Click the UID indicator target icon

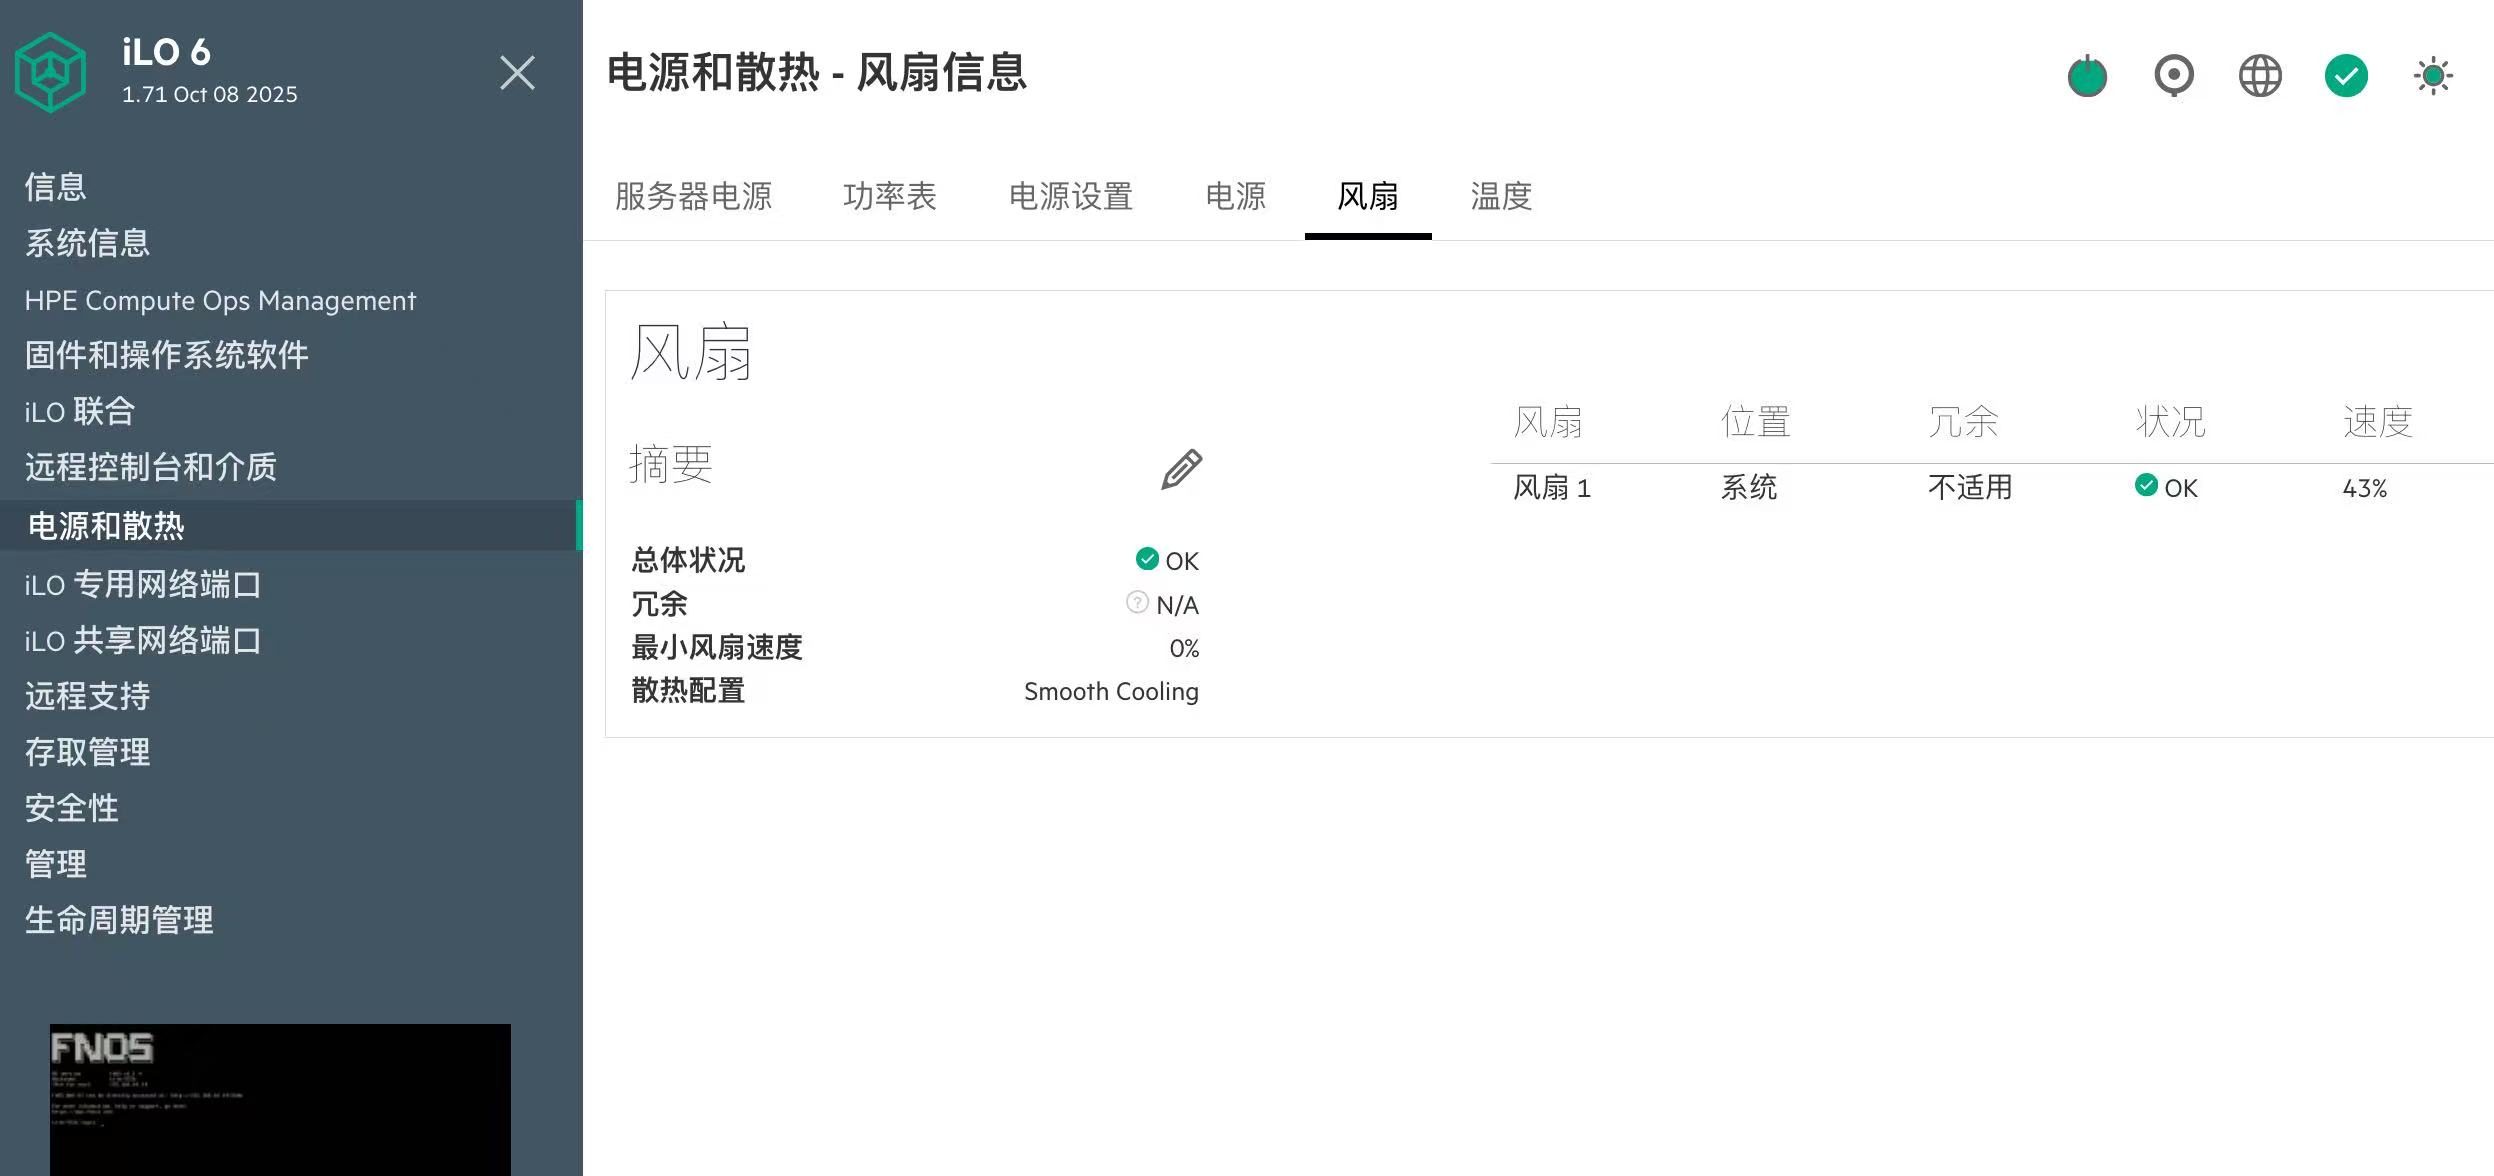coord(2174,76)
